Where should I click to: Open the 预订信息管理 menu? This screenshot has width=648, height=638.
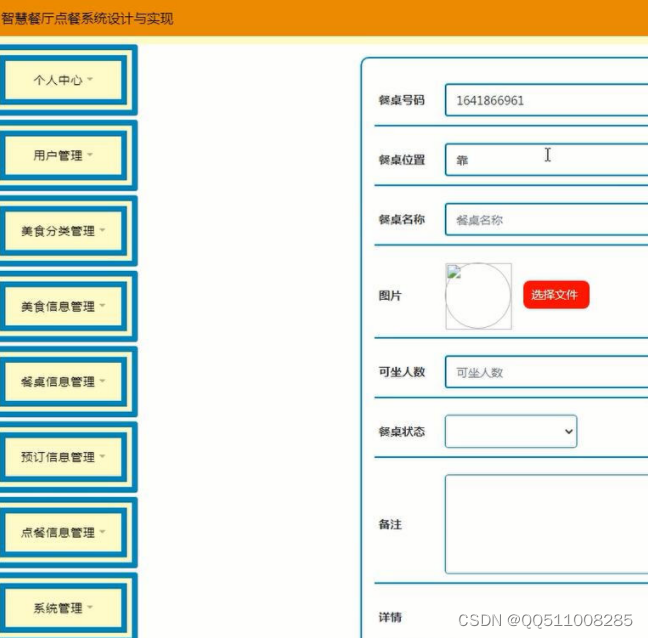coord(63,457)
